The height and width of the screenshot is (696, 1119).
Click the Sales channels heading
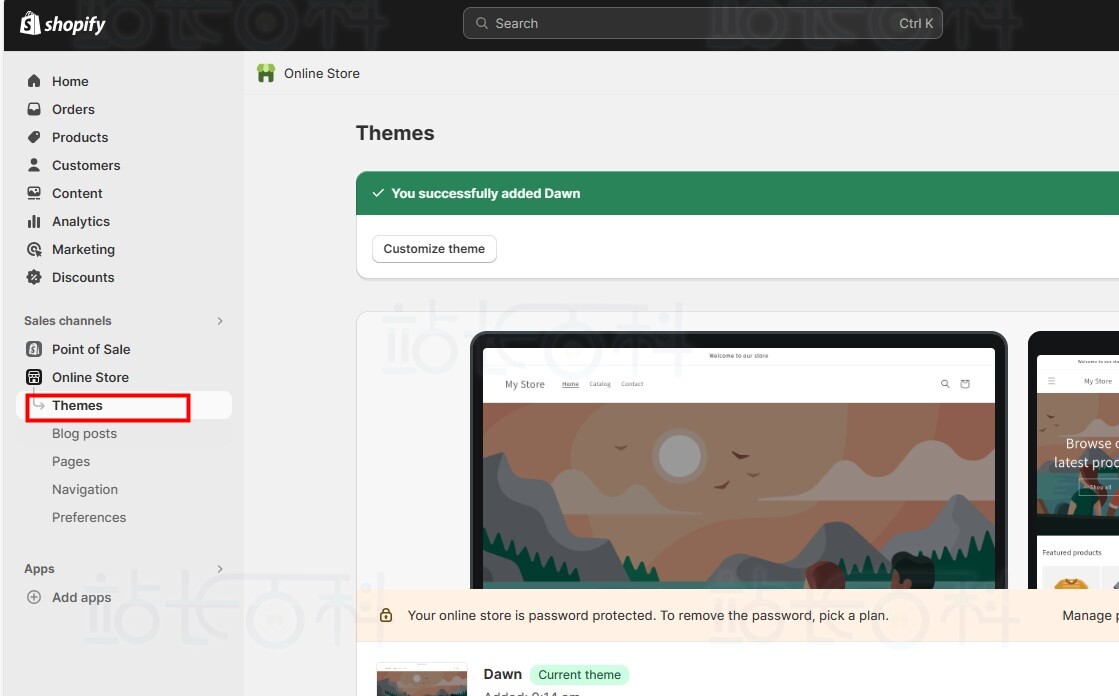[68, 321]
